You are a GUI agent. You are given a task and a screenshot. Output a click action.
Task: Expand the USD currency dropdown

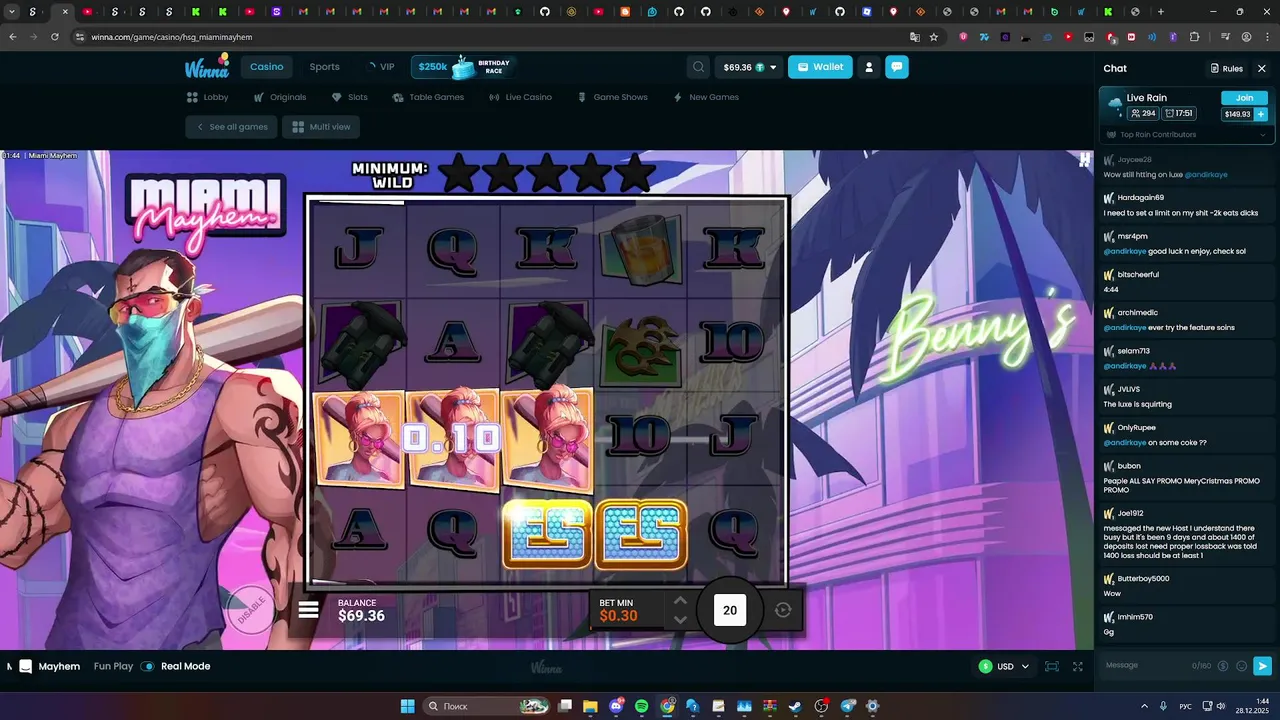1004,666
